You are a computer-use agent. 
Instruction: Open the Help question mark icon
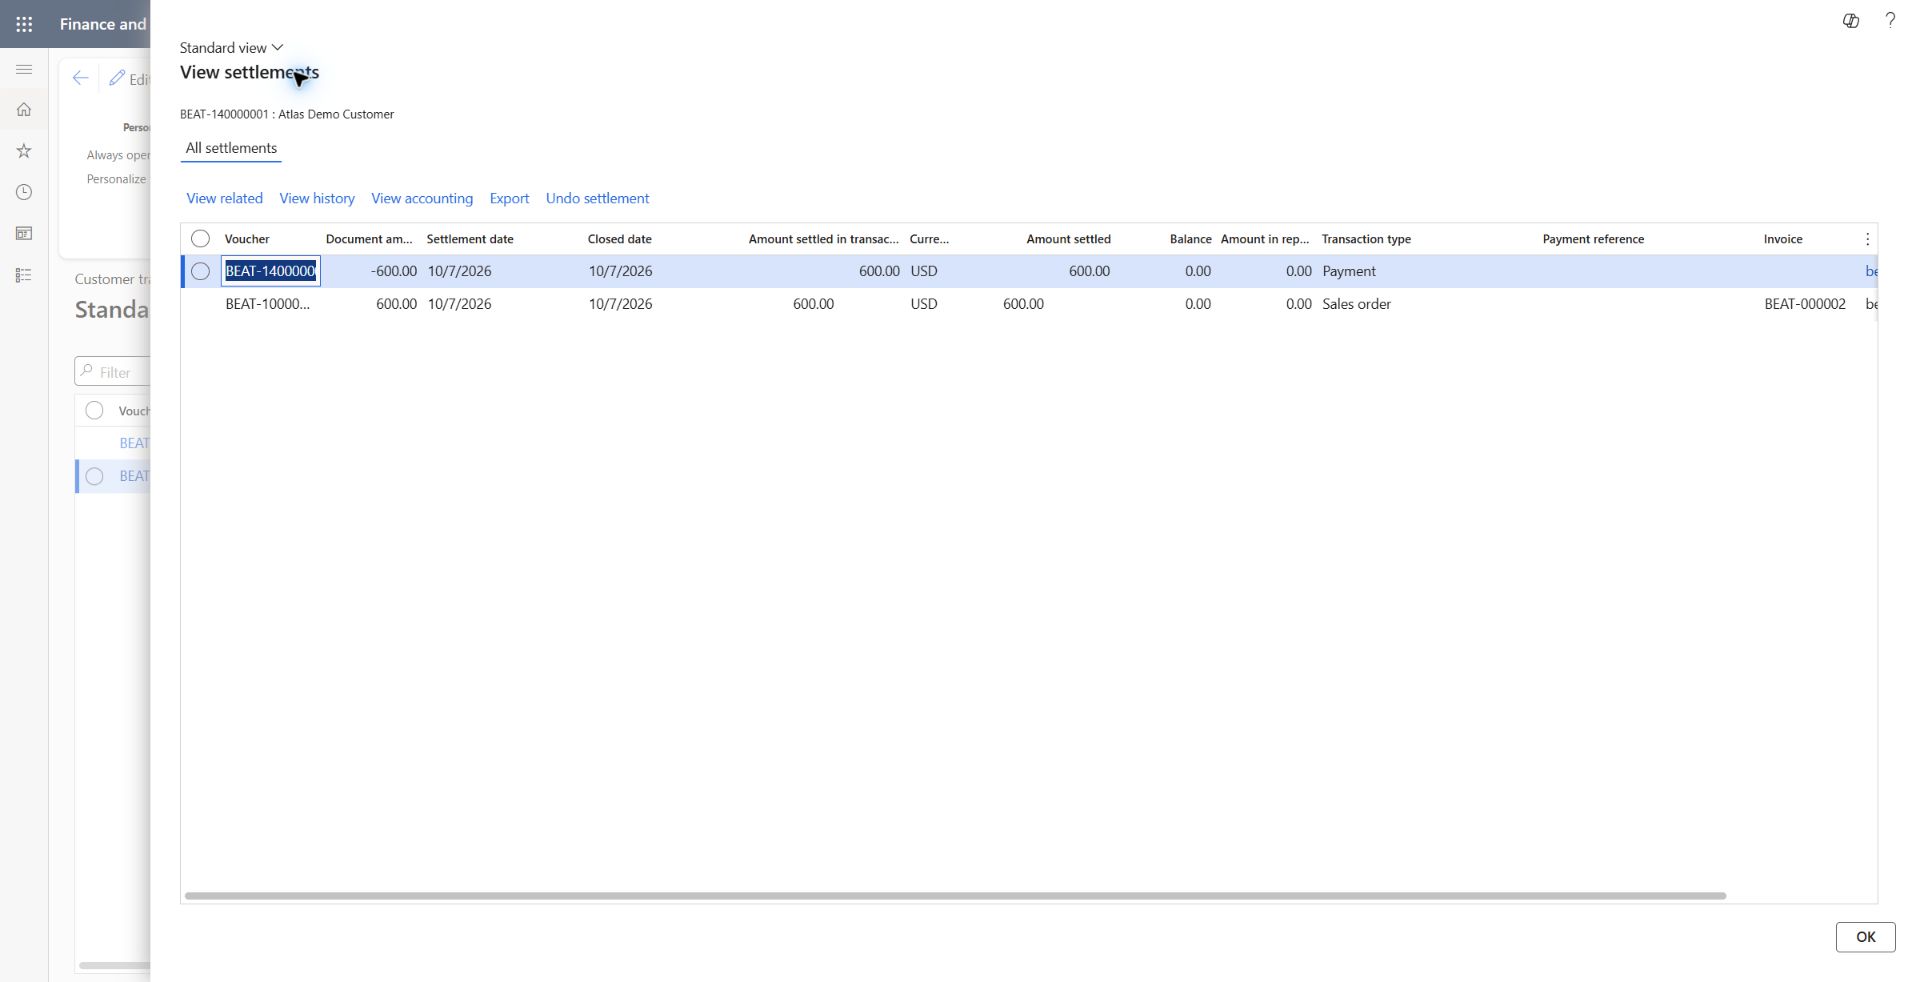coord(1890,21)
